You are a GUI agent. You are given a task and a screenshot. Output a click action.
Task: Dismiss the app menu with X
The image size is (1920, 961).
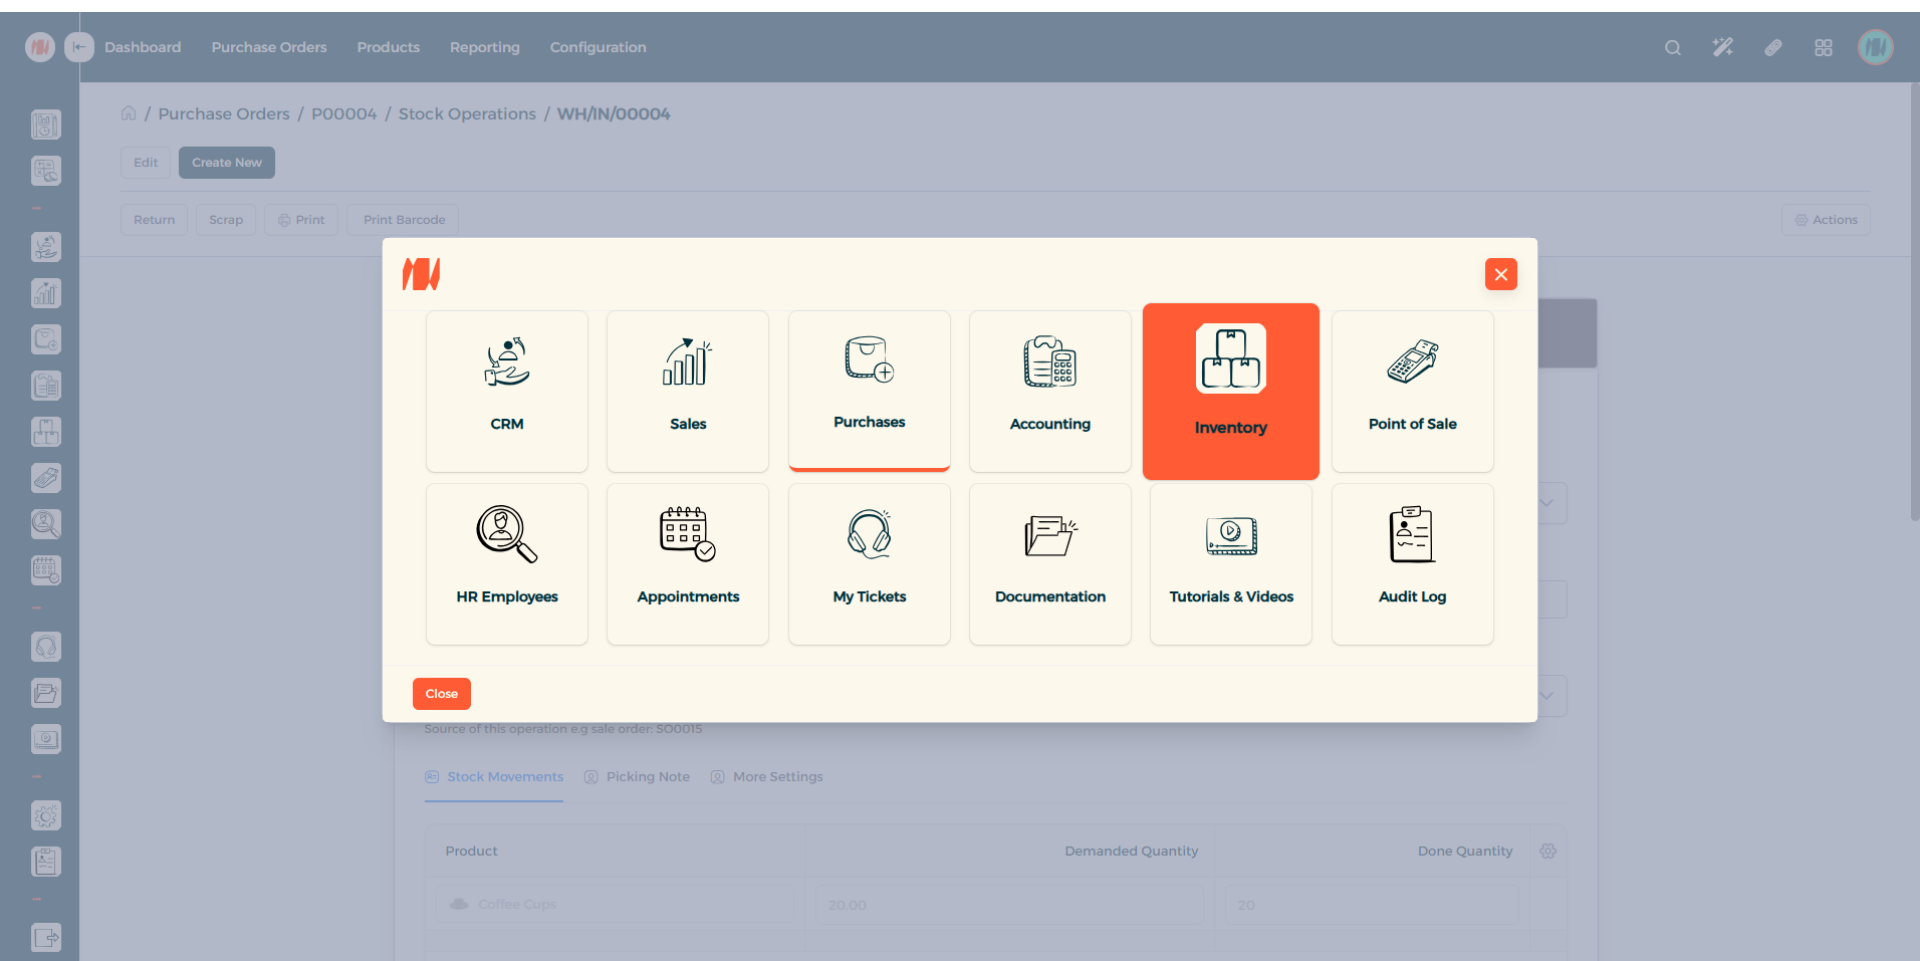[x=1500, y=274]
